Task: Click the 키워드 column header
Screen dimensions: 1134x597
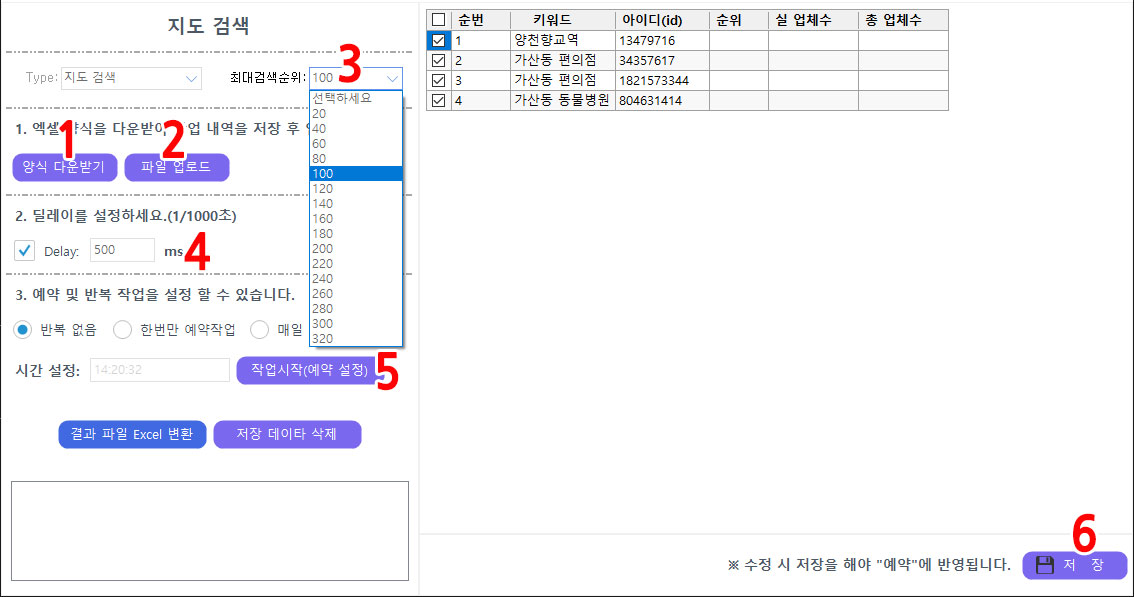Action: click(552, 20)
